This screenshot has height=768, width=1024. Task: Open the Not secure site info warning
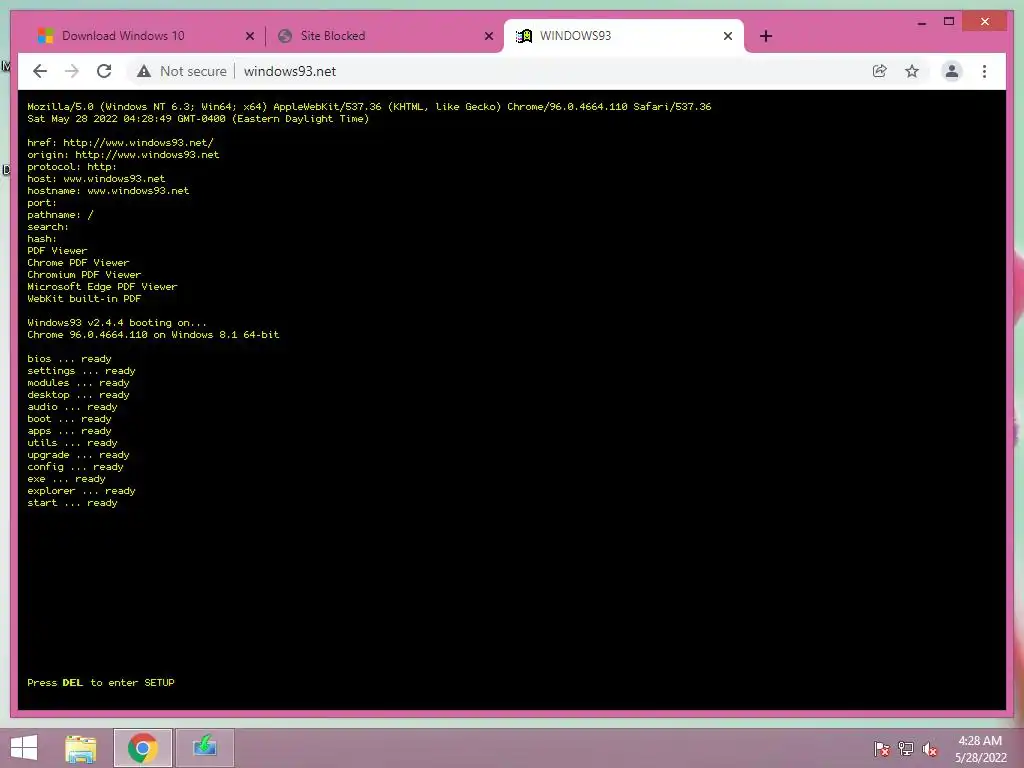(x=182, y=71)
